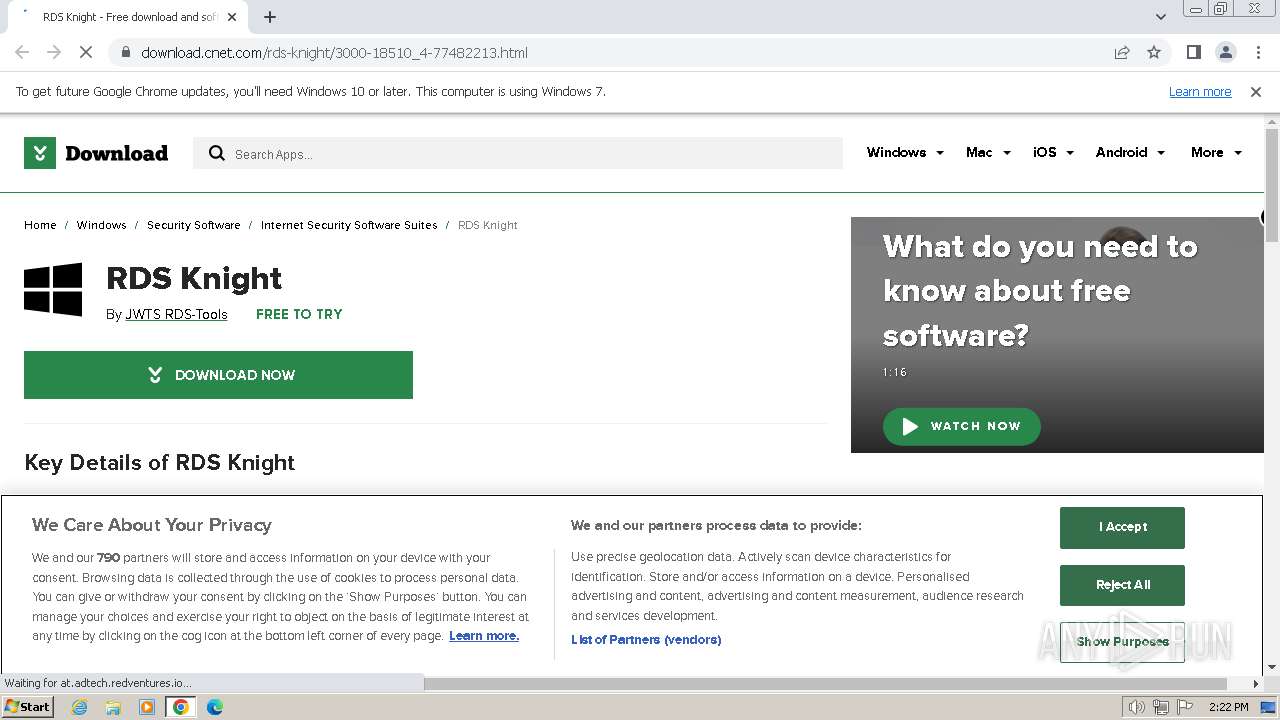Accept cookies with I Accept button
1280x720 pixels.
[1122, 527]
